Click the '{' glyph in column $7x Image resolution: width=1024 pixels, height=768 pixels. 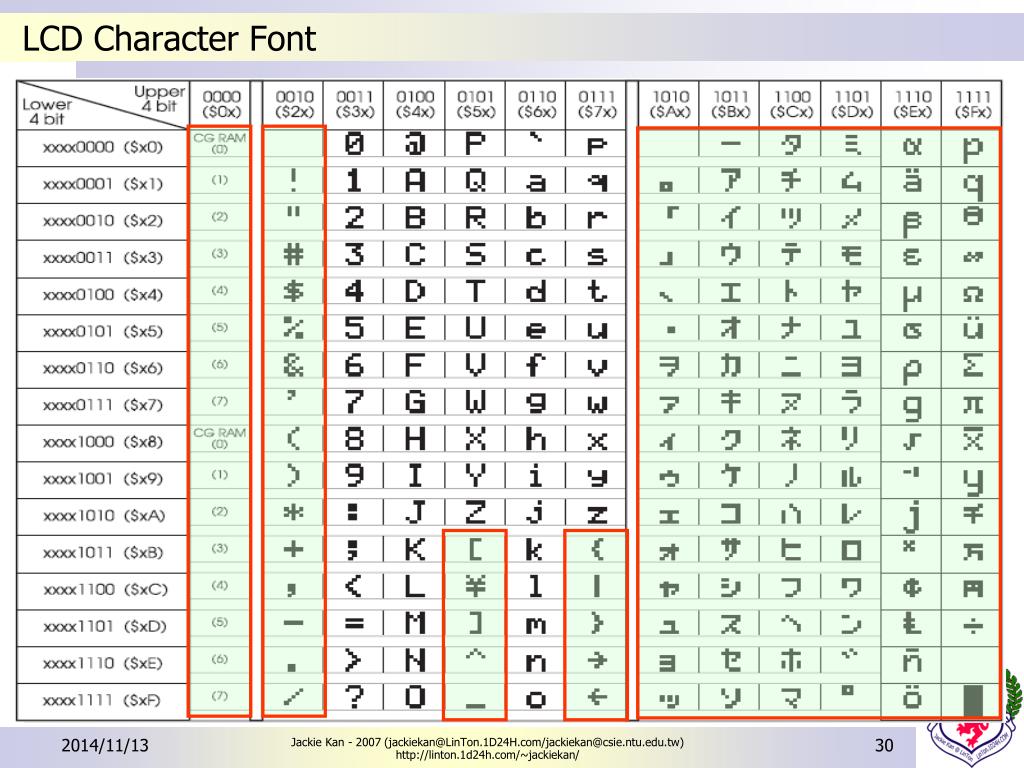pos(597,549)
